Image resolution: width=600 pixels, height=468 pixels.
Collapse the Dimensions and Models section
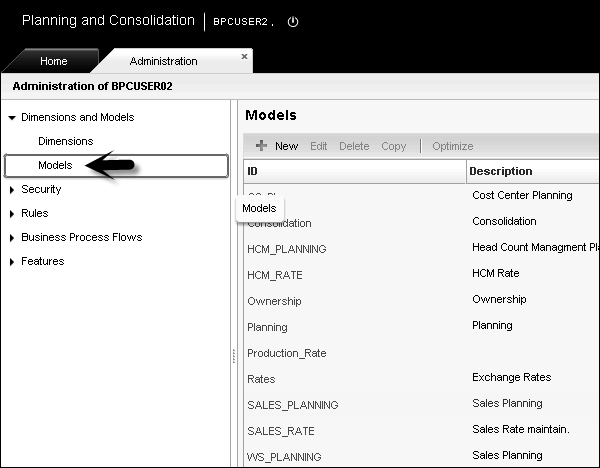12,118
